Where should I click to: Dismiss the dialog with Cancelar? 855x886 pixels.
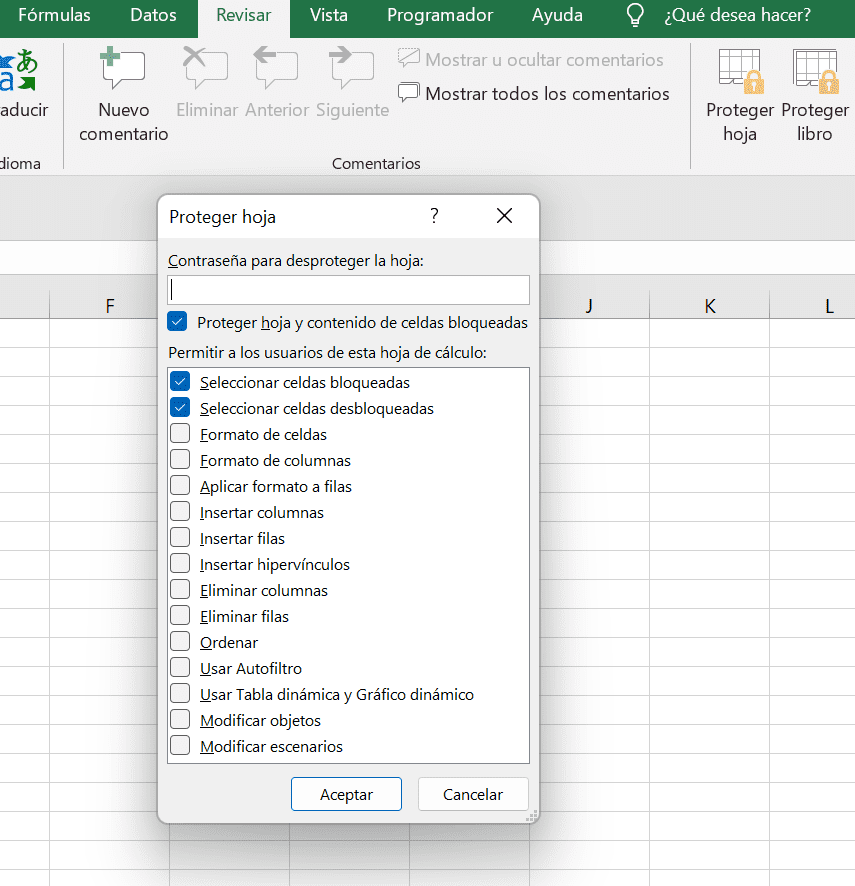click(x=473, y=794)
